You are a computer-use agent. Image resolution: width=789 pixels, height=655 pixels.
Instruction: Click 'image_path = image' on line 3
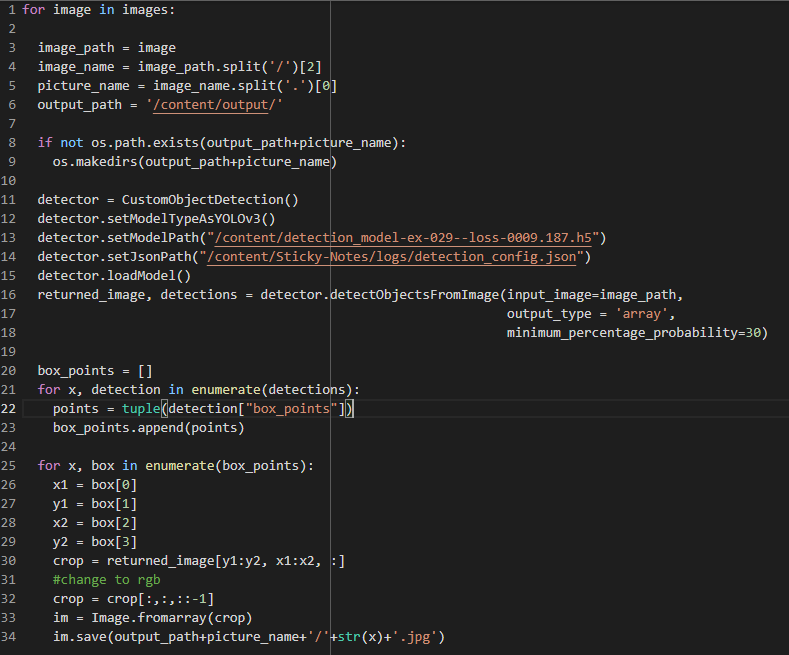[x=107, y=48]
